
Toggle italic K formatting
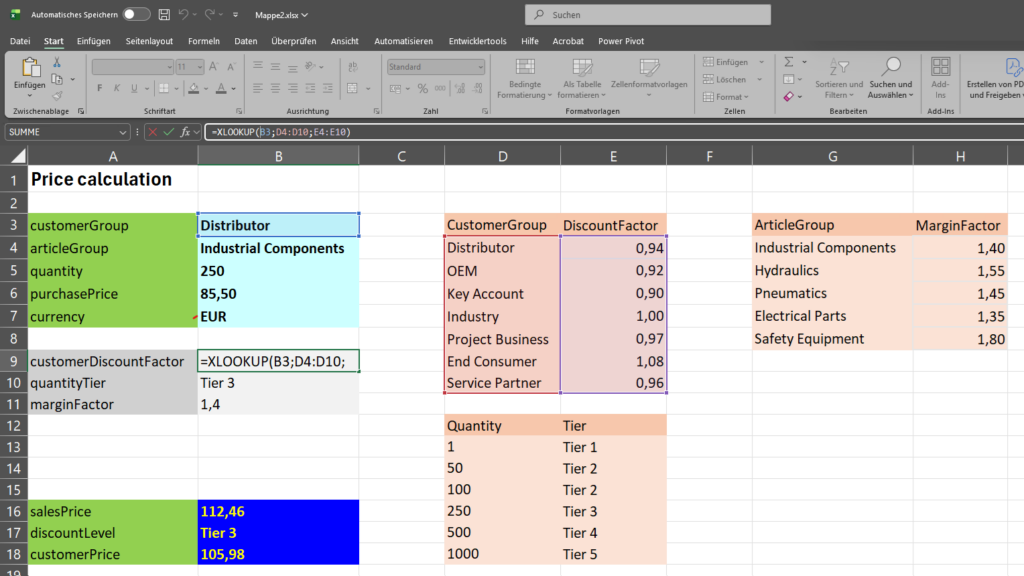coord(117,88)
